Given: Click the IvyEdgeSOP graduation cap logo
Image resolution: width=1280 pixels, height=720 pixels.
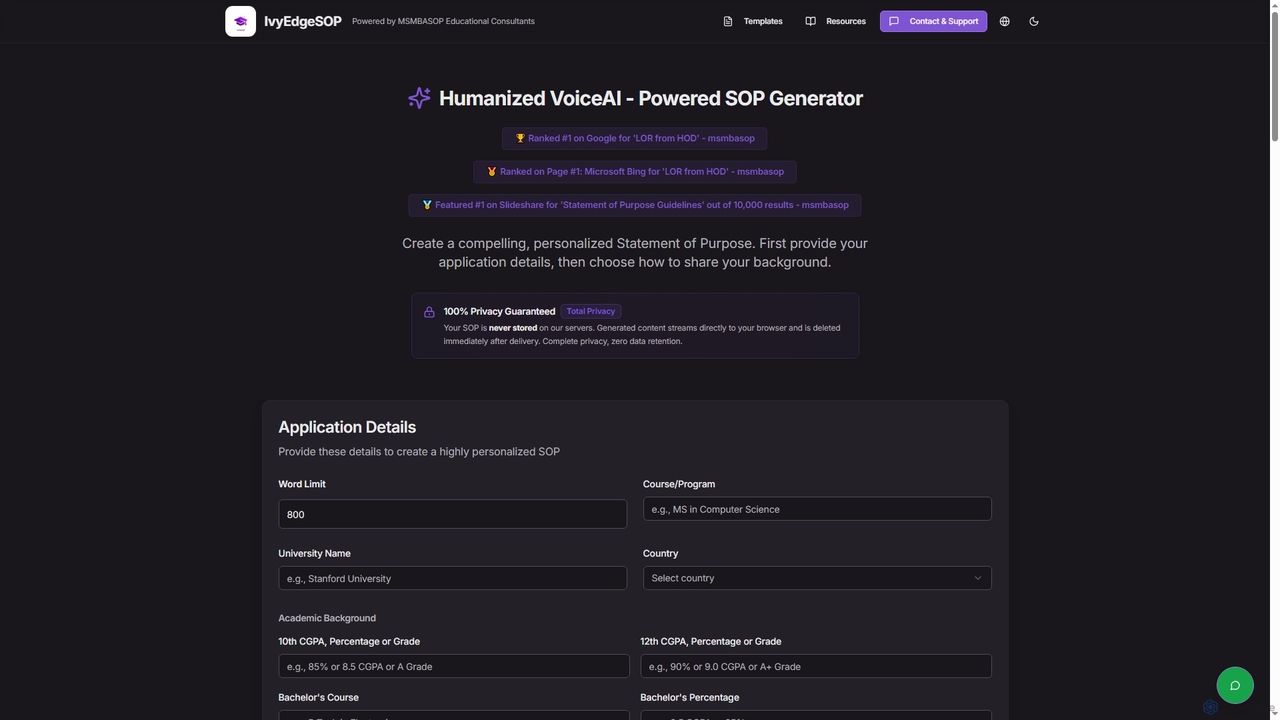Looking at the screenshot, I should click(240, 21).
